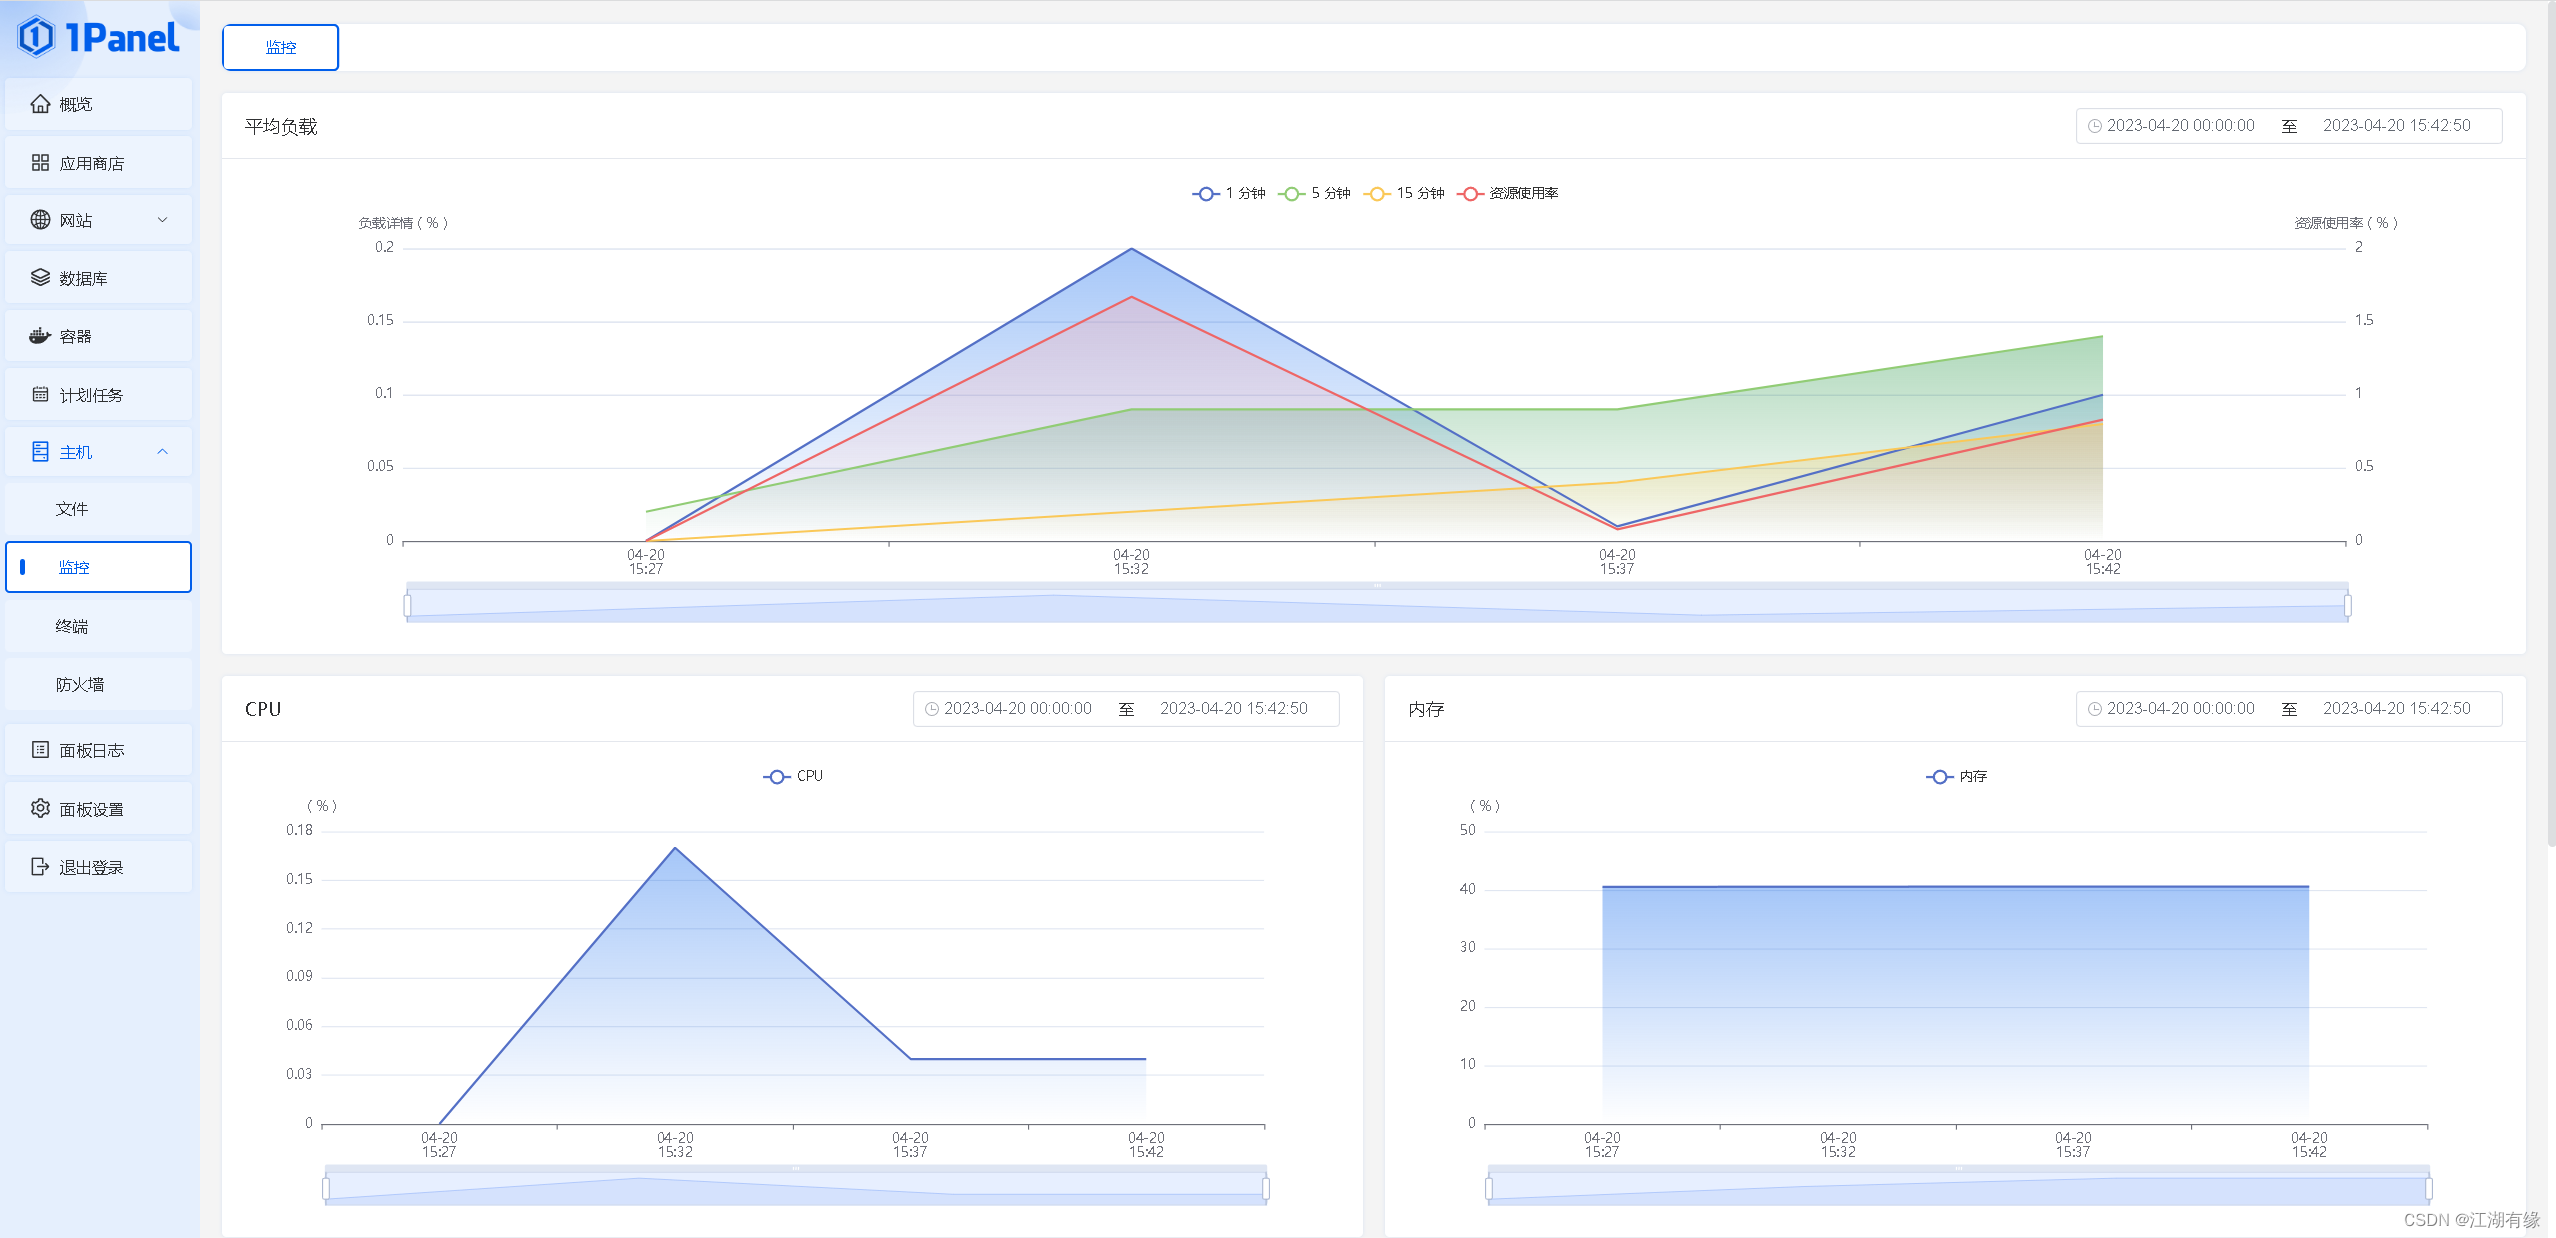Screen dimensions: 2556x1238
Task: Click right handle of CPU zoom slider
Action: (x=1266, y=1188)
